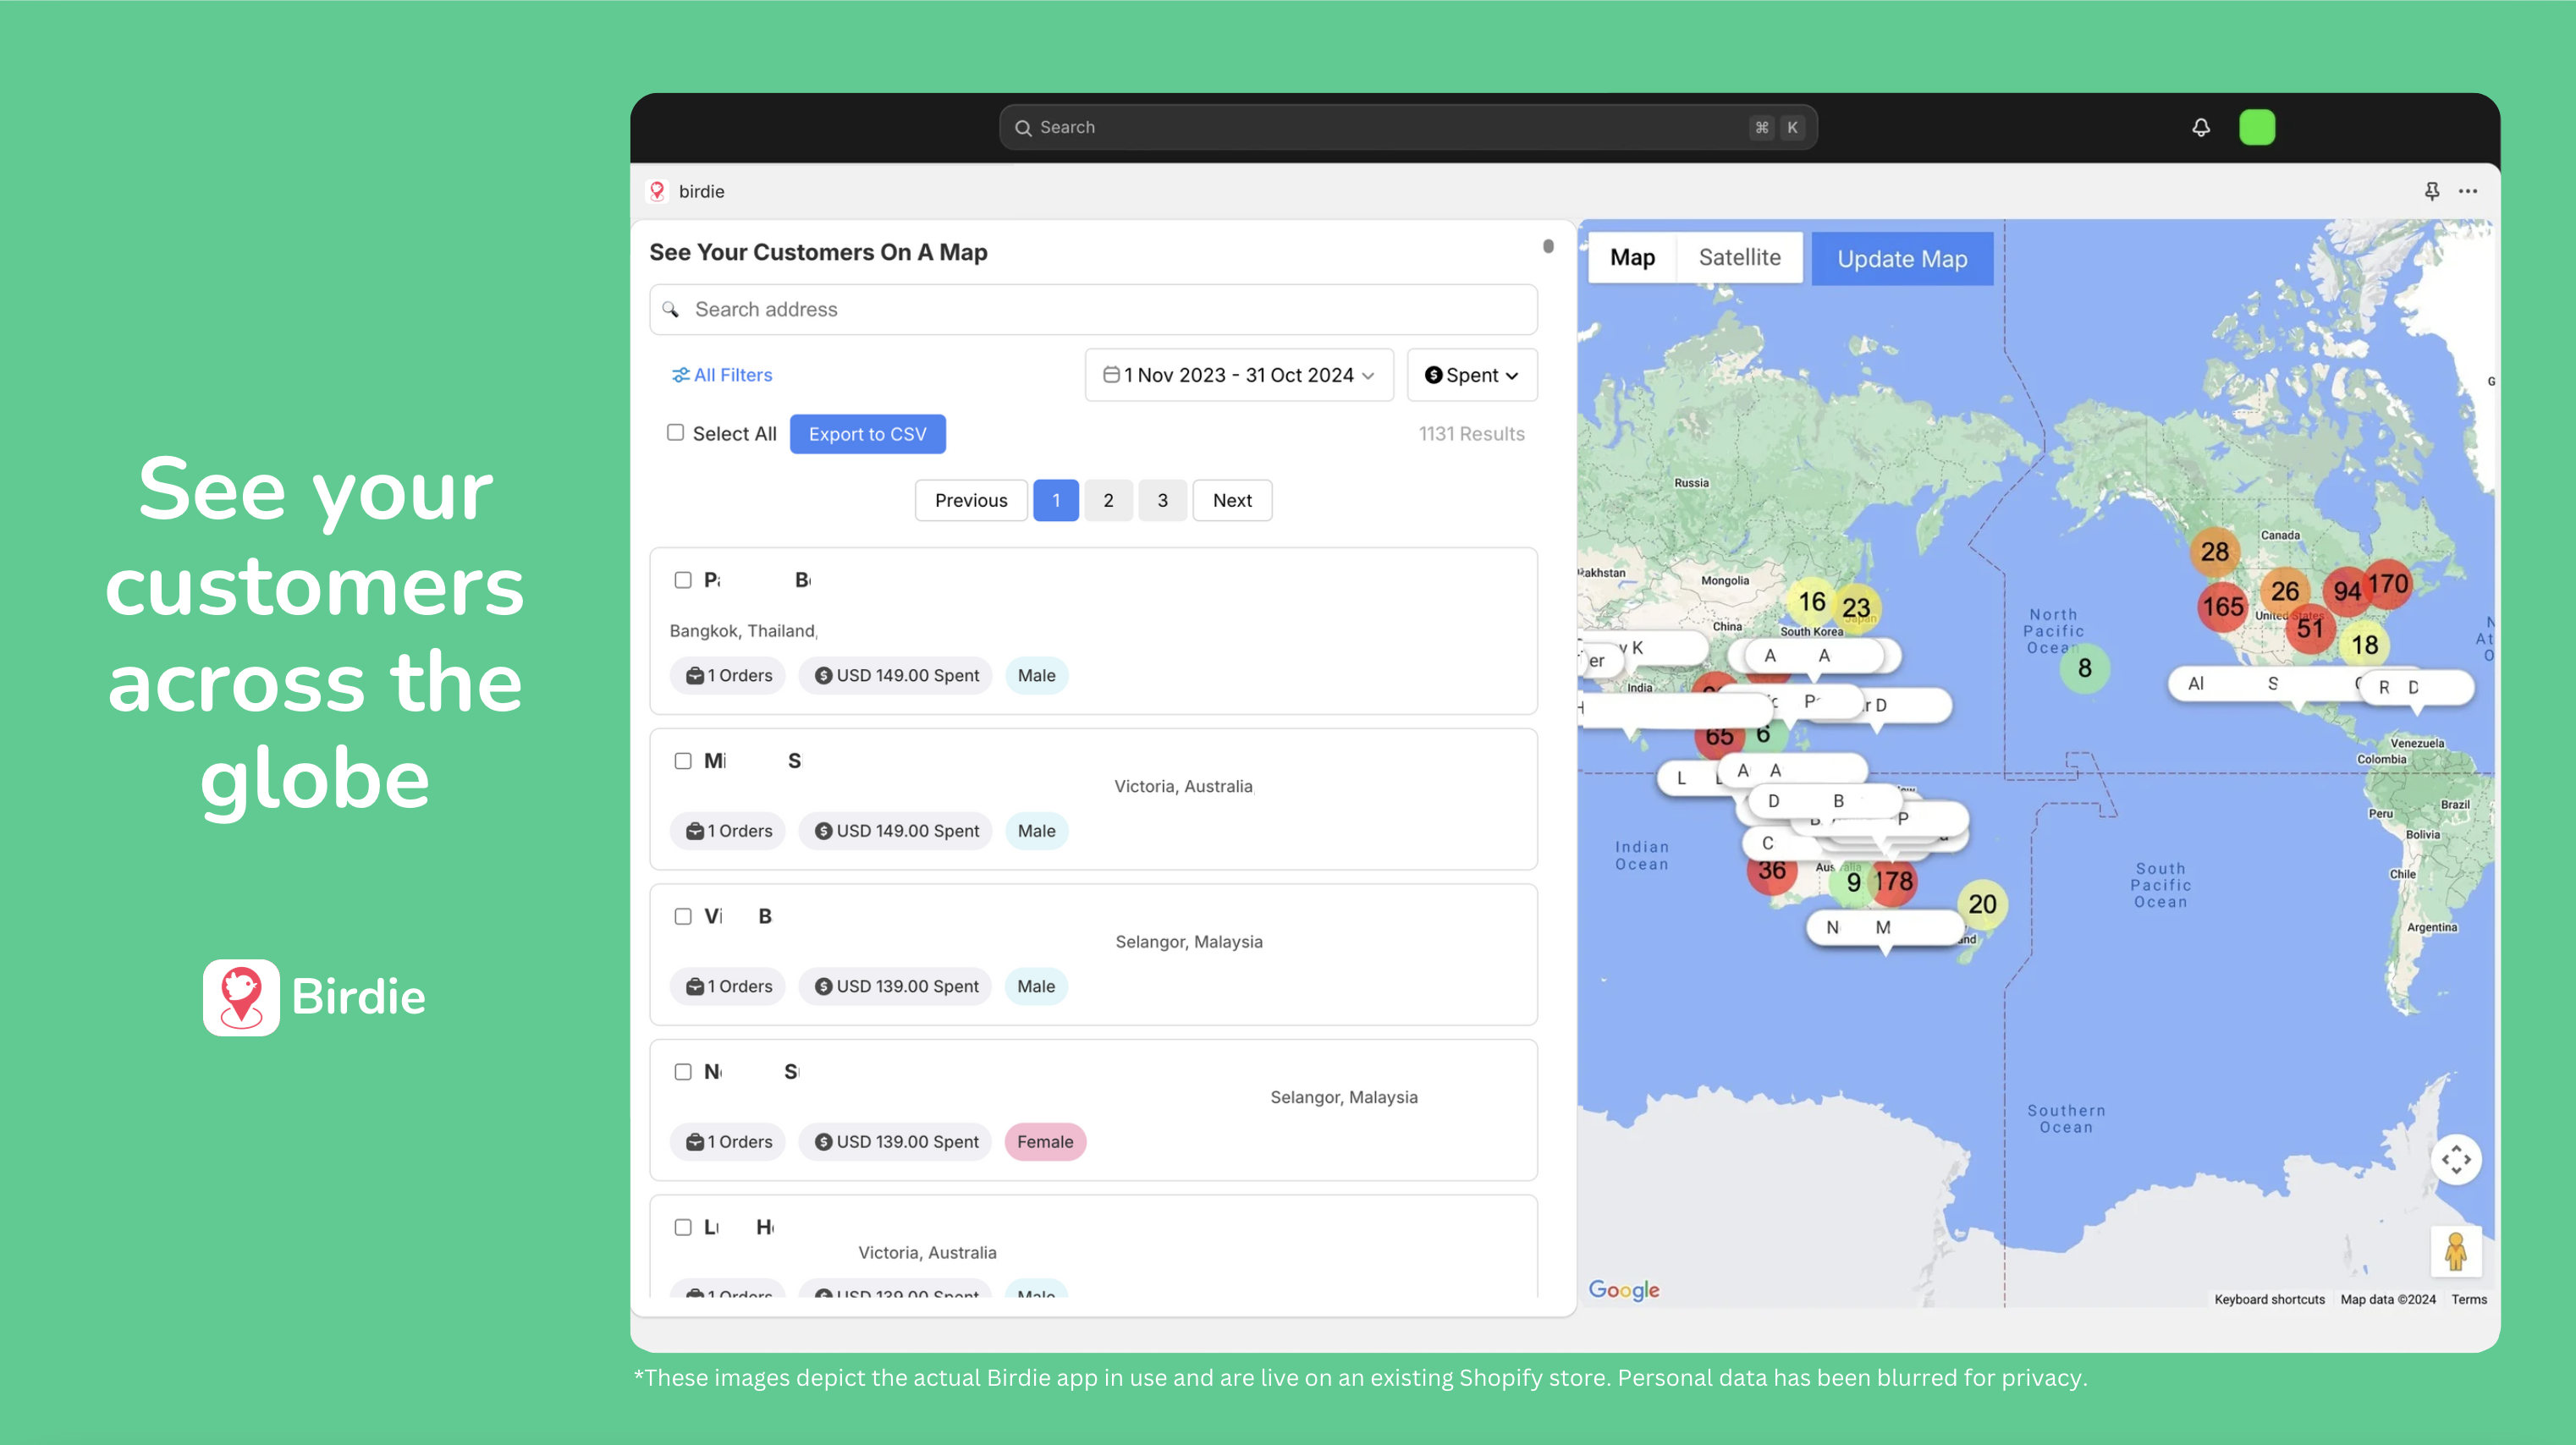Click the 28 cluster marker near Canada
The width and height of the screenshot is (2576, 1445).
click(2215, 552)
